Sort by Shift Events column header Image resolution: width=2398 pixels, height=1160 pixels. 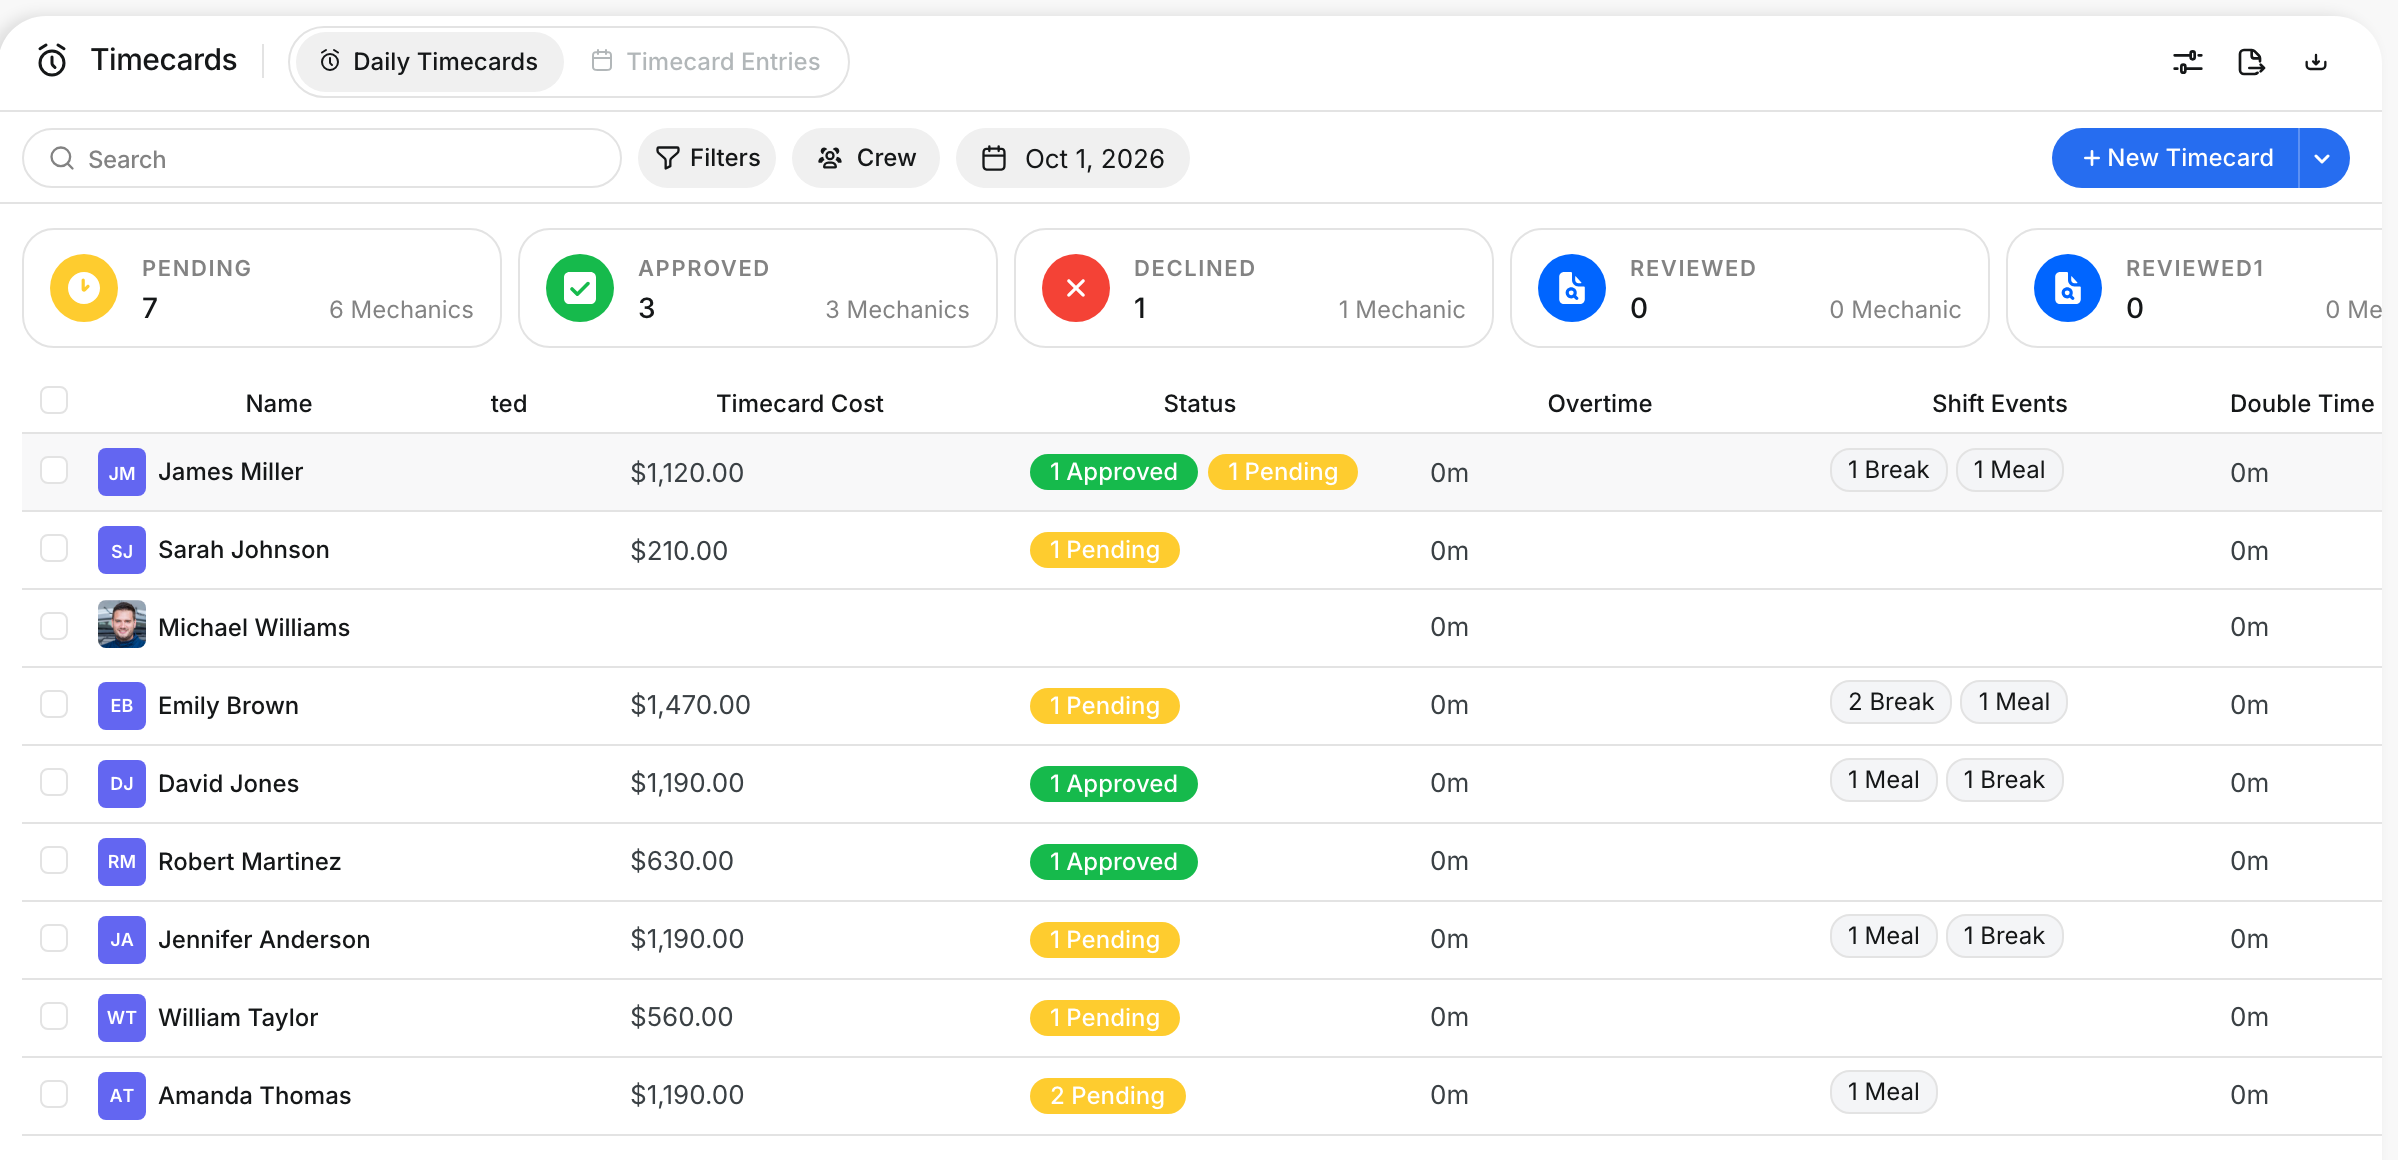(x=2000, y=403)
